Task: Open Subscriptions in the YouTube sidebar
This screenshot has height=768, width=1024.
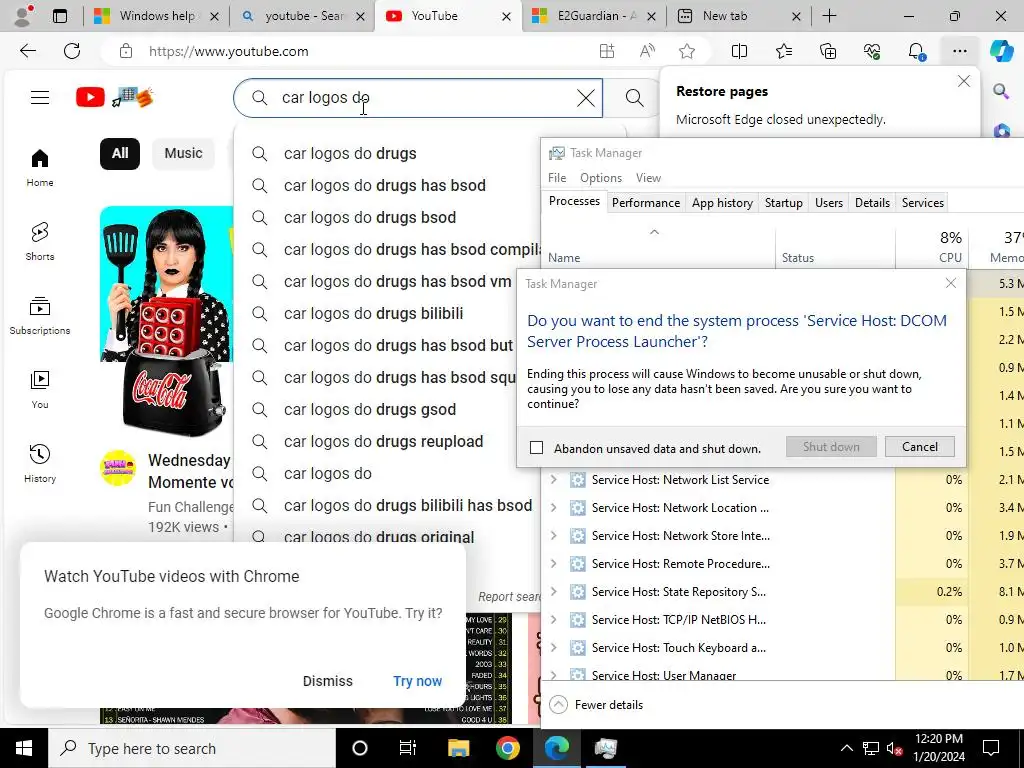Action: 40,315
